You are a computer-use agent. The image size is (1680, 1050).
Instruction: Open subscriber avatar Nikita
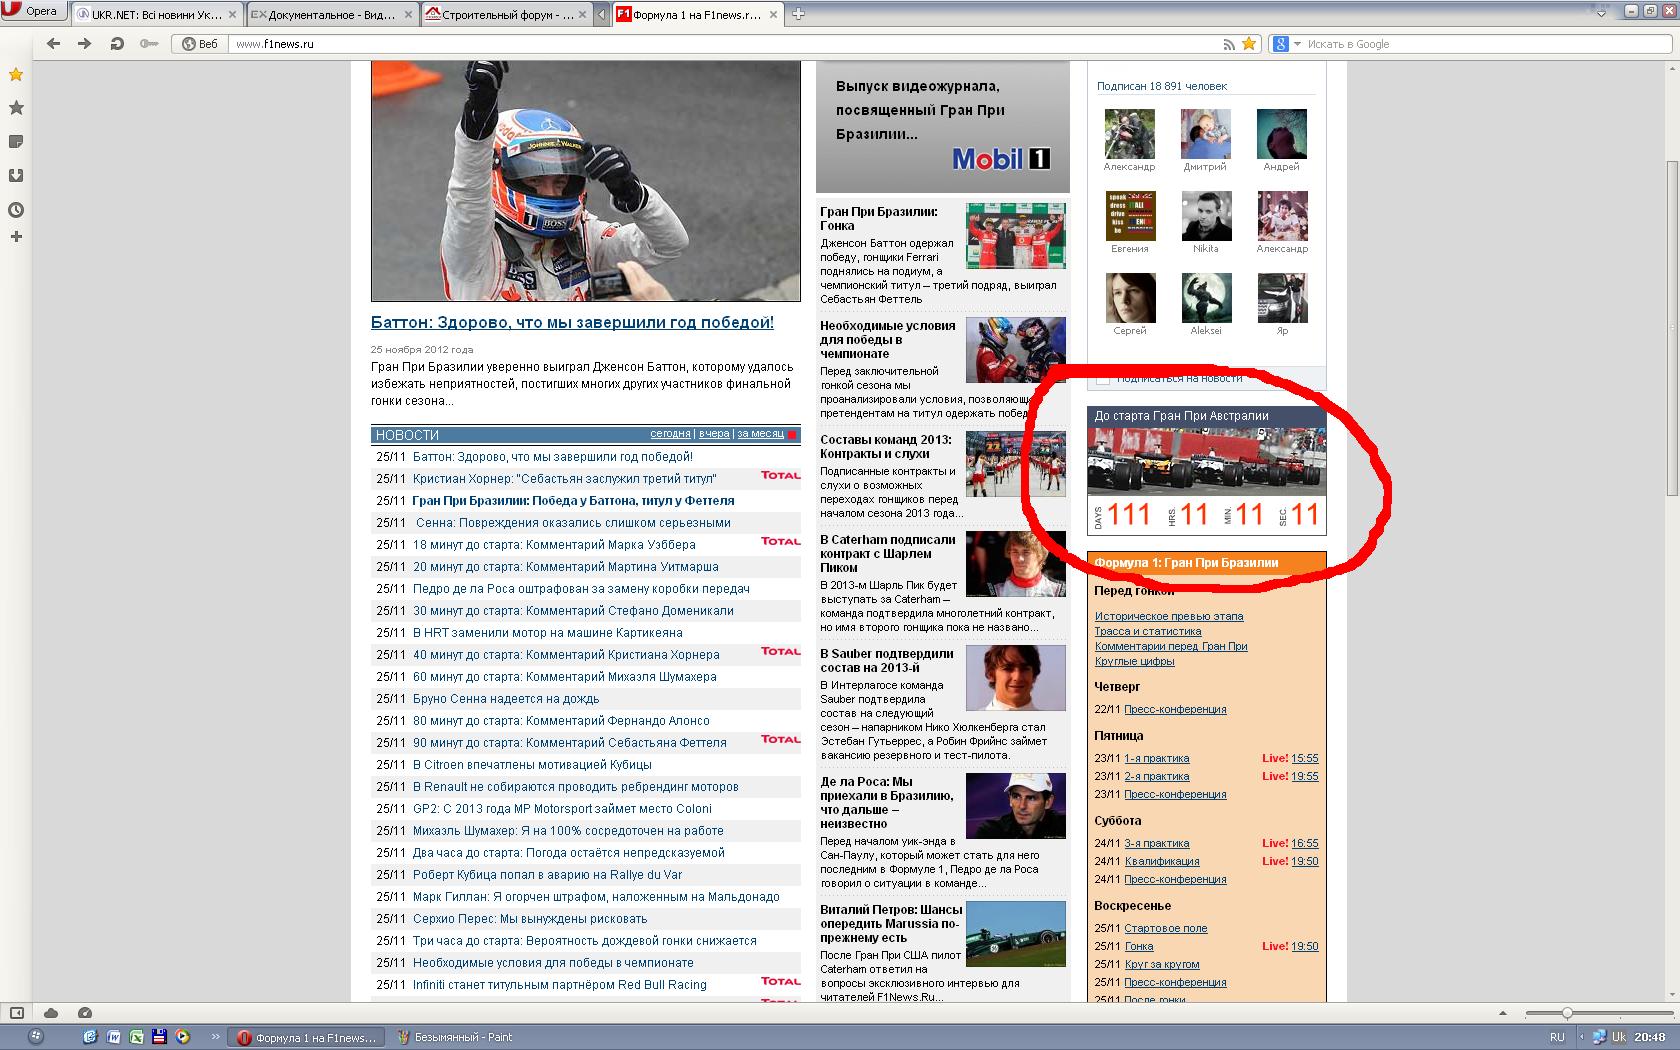tap(1205, 216)
